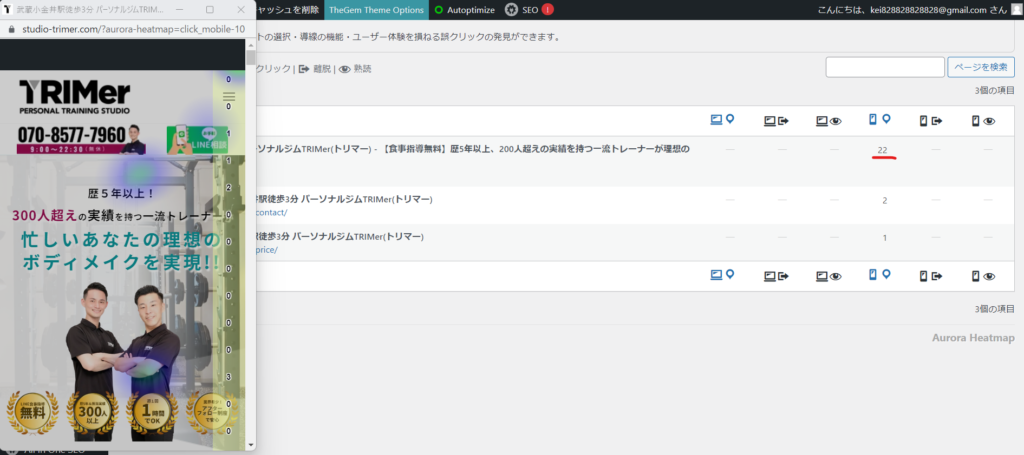Click the TRIMer Personal Training Studio logo
This screenshot has height=455, width=1024.
74,98
